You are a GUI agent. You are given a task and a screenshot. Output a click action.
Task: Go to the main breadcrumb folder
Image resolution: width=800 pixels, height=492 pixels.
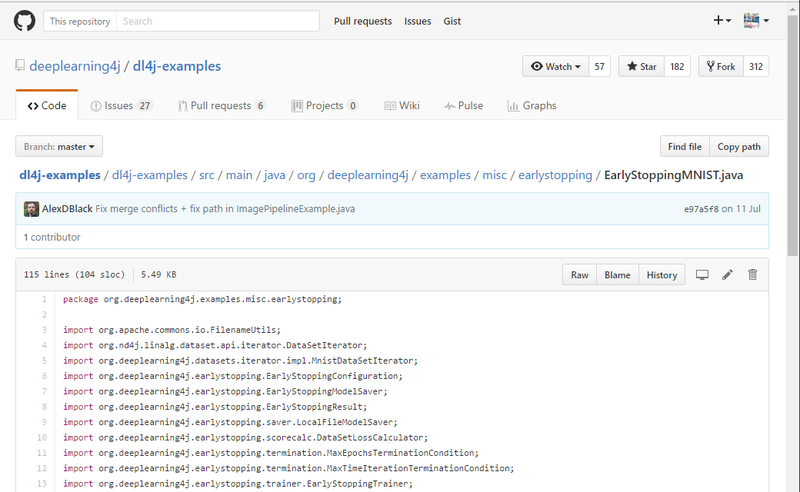click(239, 175)
